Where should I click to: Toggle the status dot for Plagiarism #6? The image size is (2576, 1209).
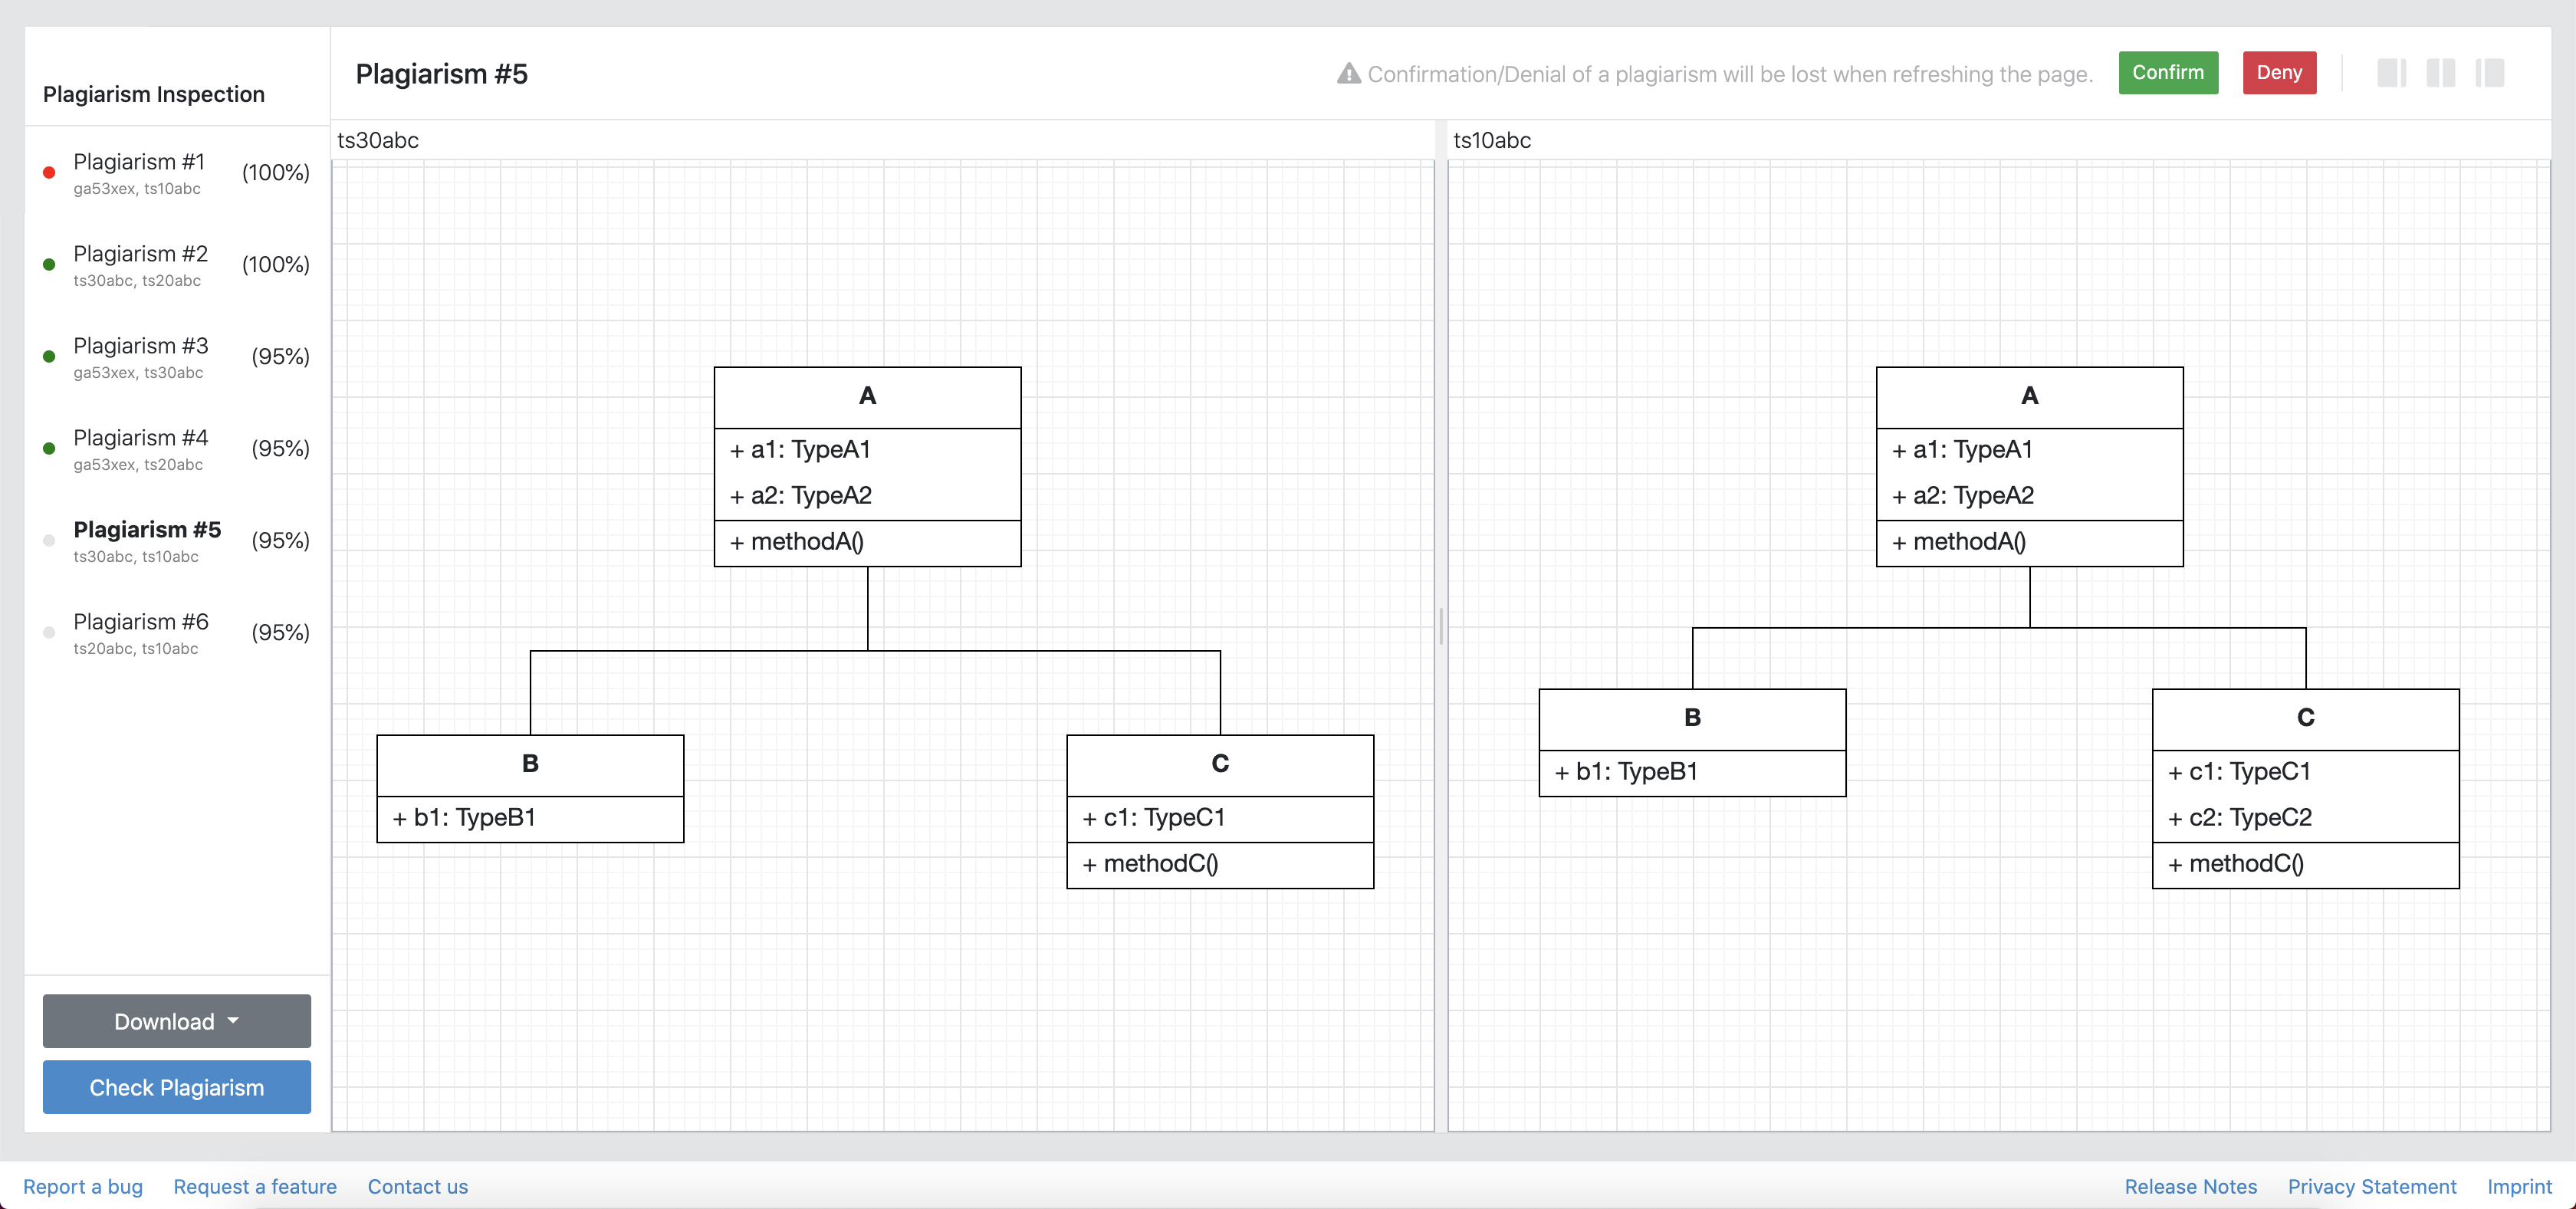click(49, 632)
